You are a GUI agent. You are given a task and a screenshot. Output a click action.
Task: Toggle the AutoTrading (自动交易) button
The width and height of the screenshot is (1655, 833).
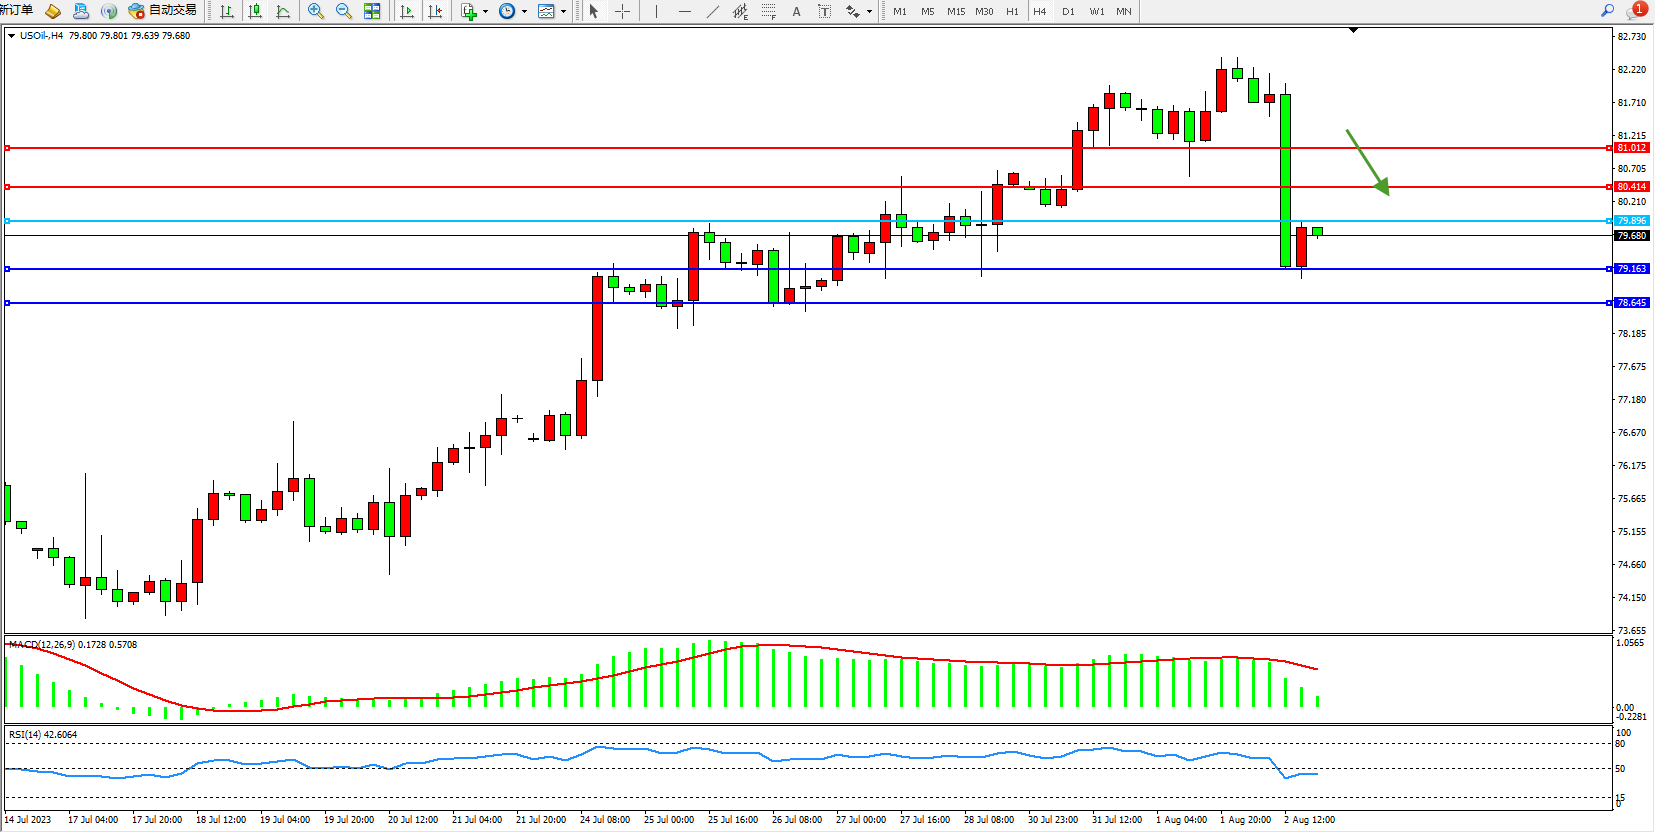pos(162,11)
